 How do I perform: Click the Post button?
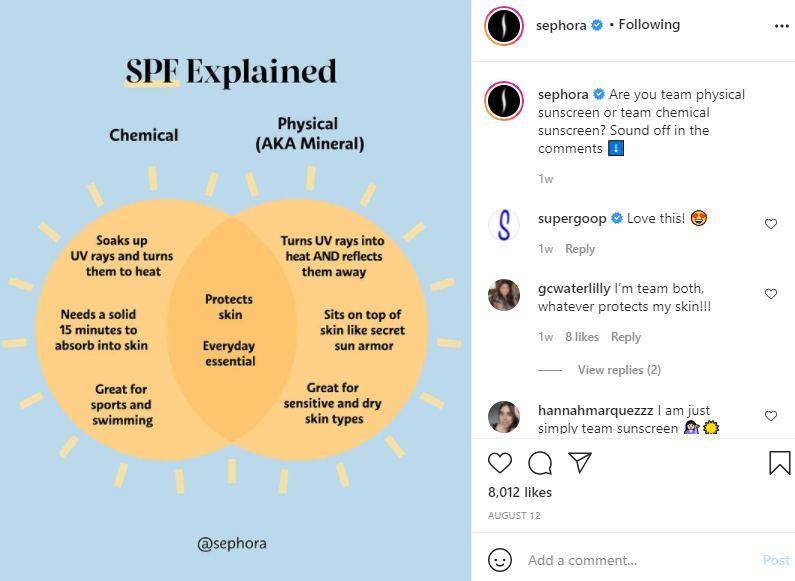(x=776, y=560)
